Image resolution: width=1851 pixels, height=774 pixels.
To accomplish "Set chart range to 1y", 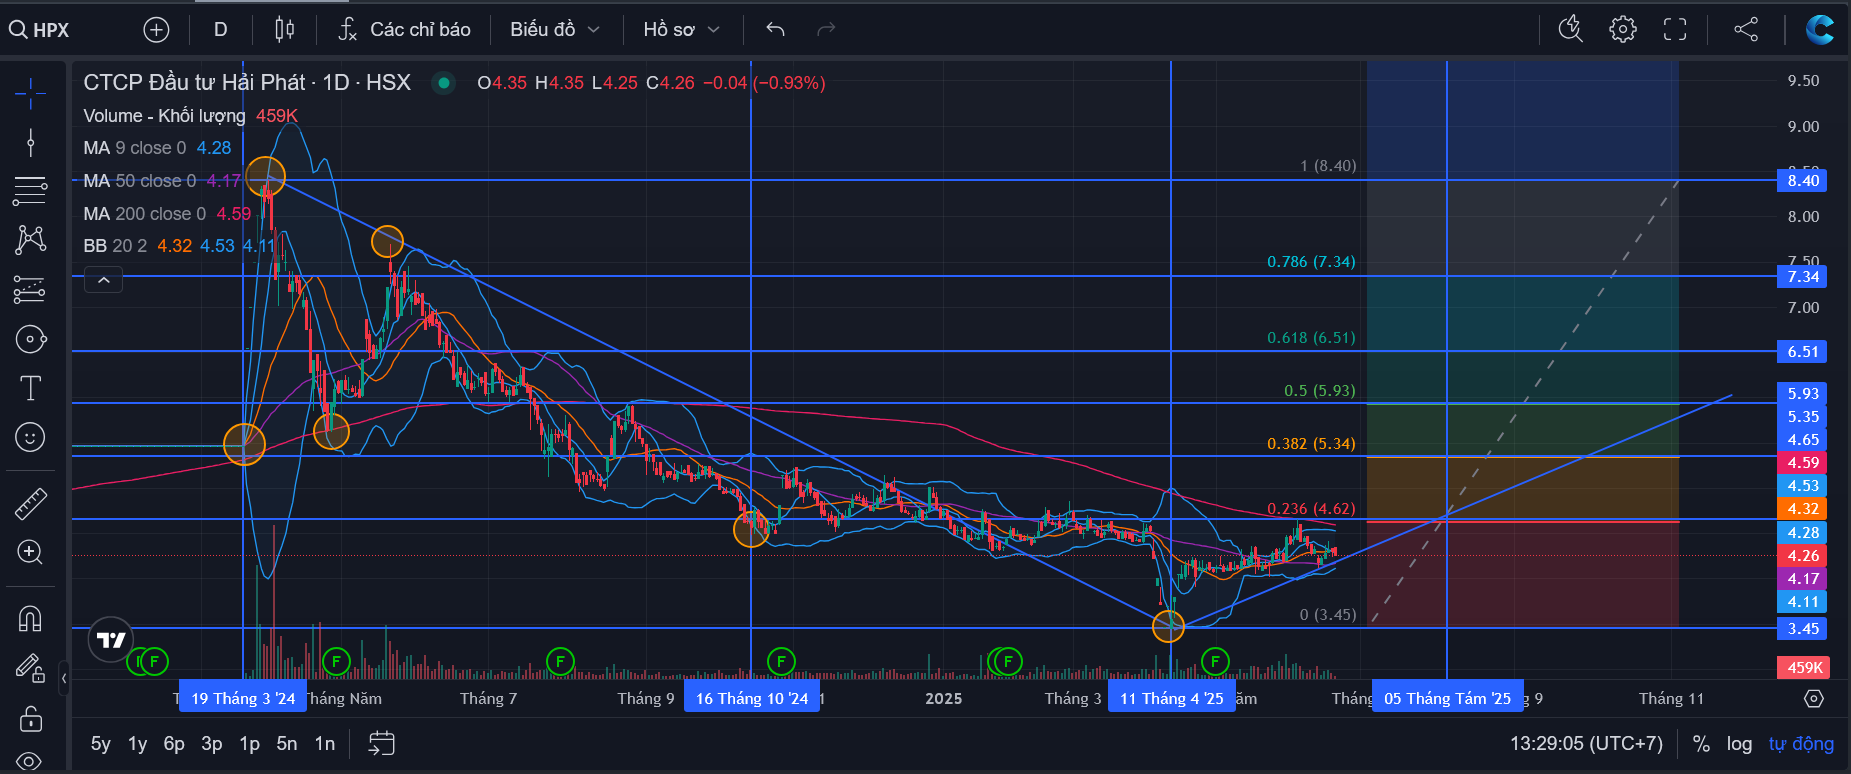I will pyautogui.click(x=138, y=744).
